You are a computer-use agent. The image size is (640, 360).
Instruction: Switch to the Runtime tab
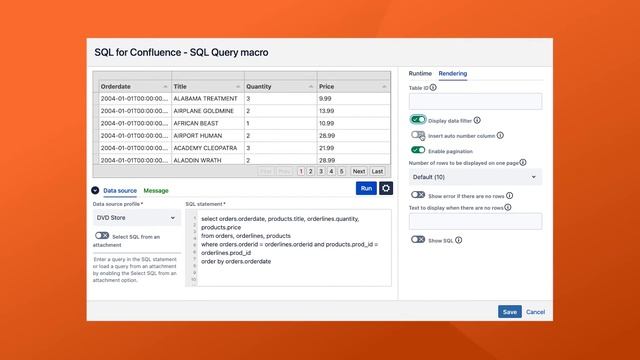tap(420, 73)
